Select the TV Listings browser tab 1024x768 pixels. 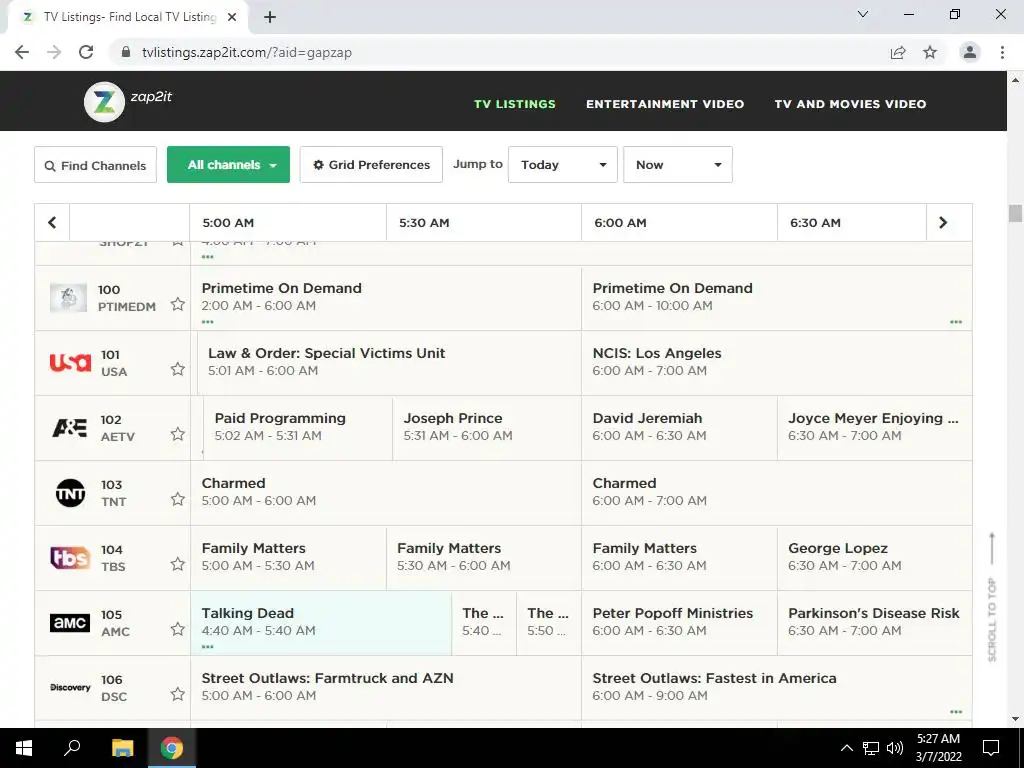127,17
